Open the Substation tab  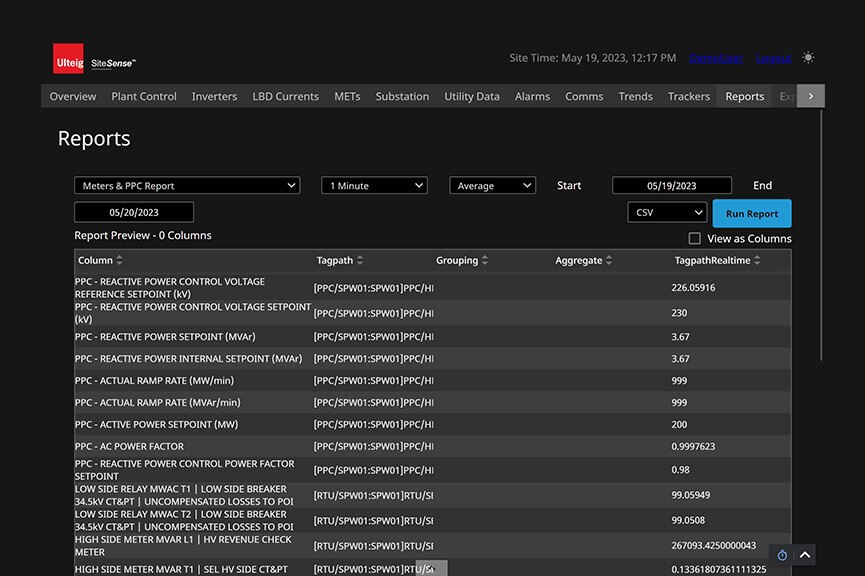pos(402,97)
